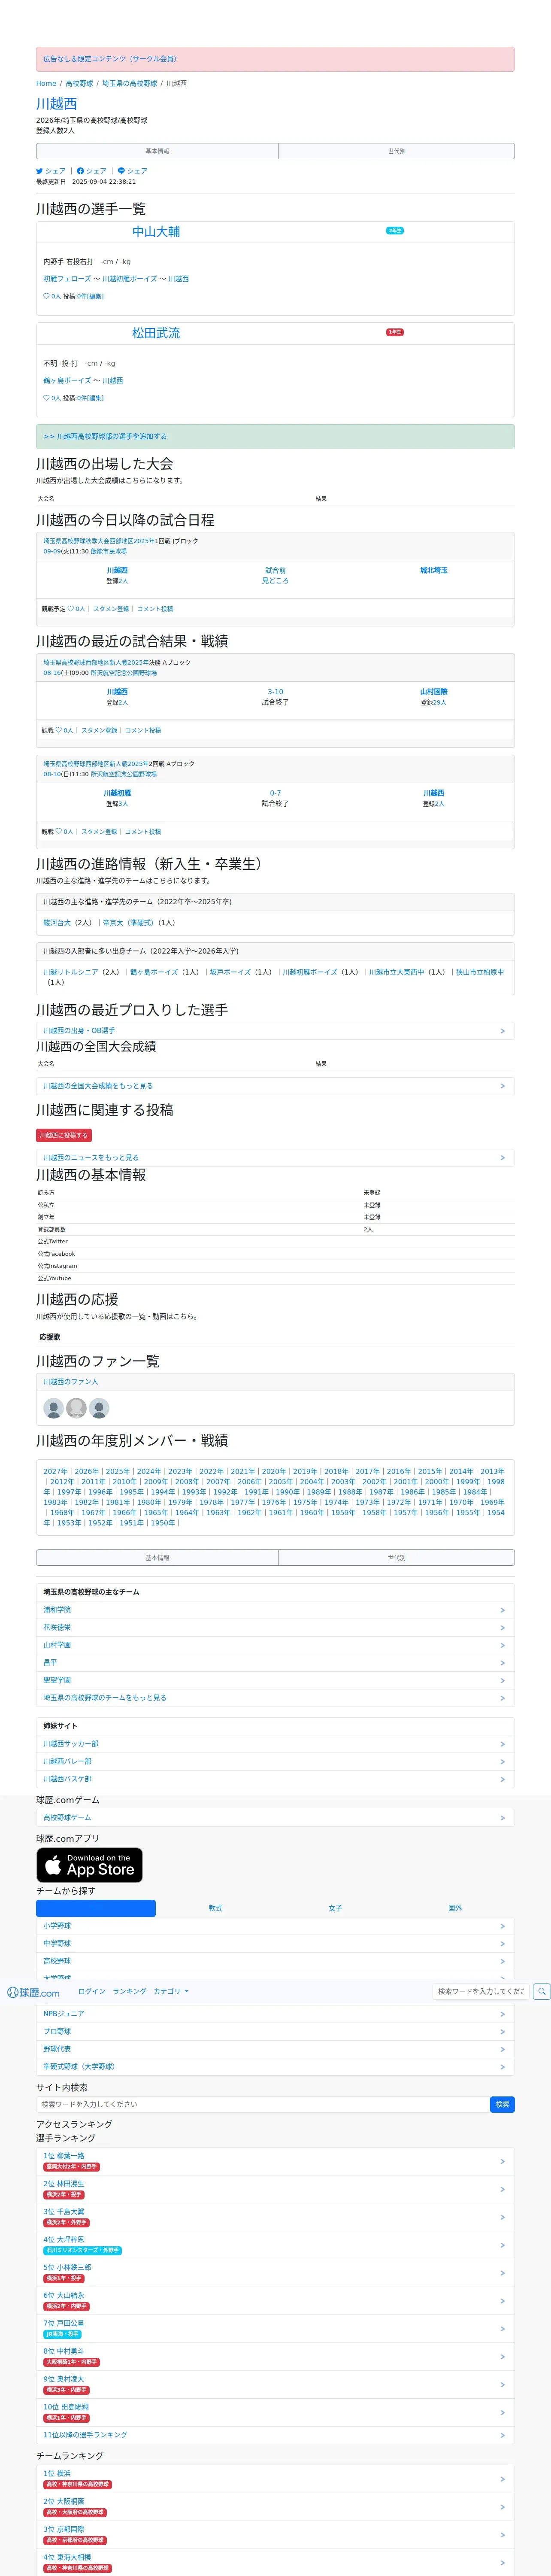The height and width of the screenshot is (2576, 551).
Task: Click 川越西高校野球部の選手を追加する link
Action: click(105, 437)
